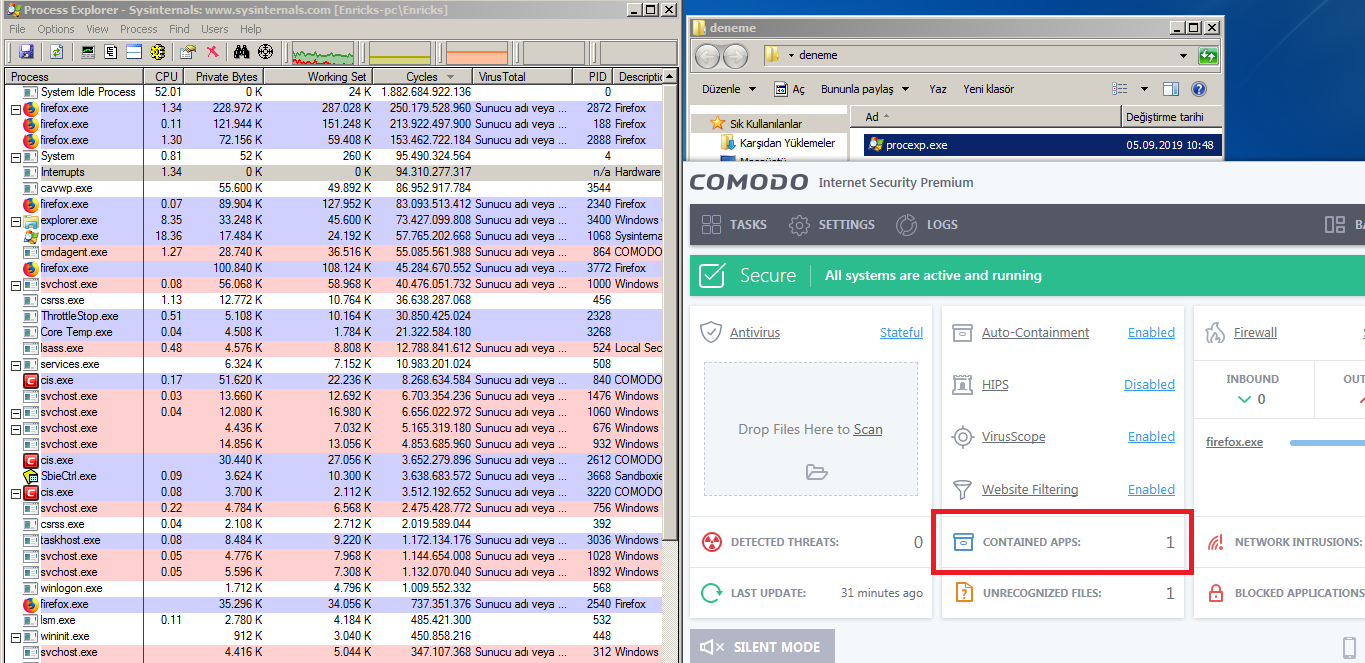Image resolution: width=1365 pixels, height=663 pixels.
Task: Open the Options menu in Process Explorer
Action: pyautogui.click(x=56, y=29)
